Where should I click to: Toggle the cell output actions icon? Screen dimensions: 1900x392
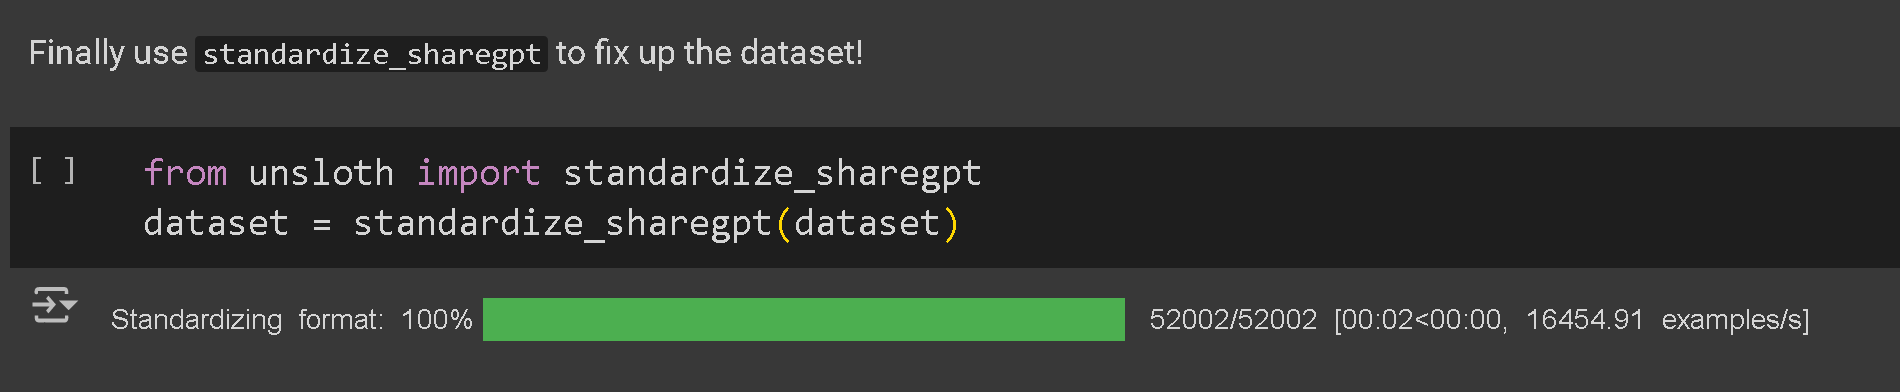(x=54, y=304)
